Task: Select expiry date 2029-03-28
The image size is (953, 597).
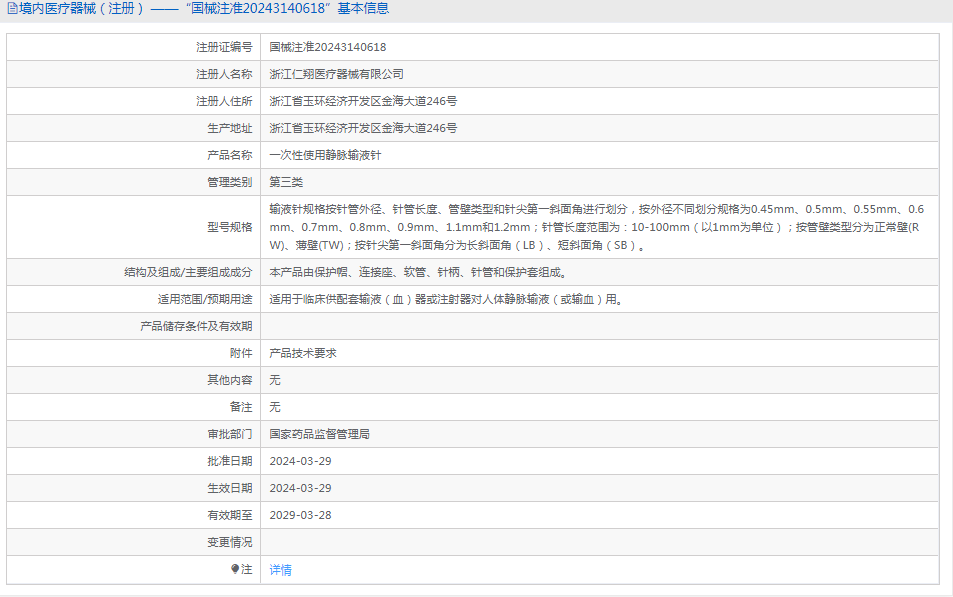Action: point(300,515)
